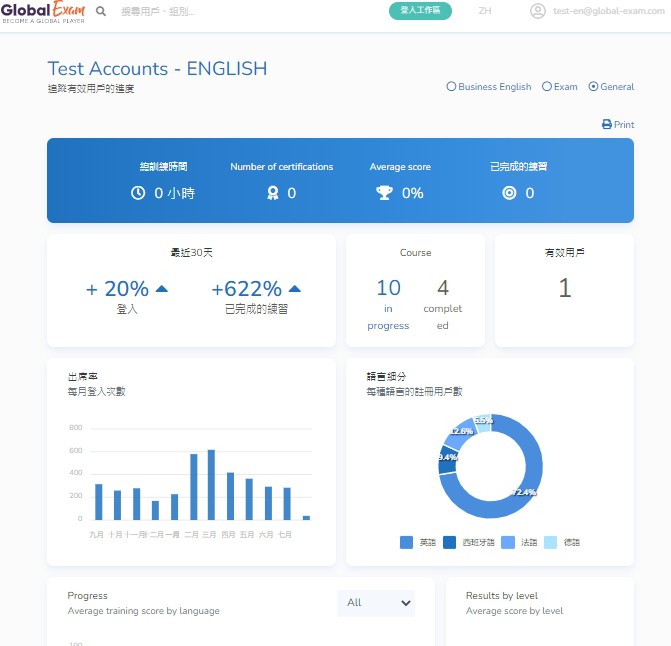Click the certification ribbon icon
The image size is (671, 646).
coord(272,193)
